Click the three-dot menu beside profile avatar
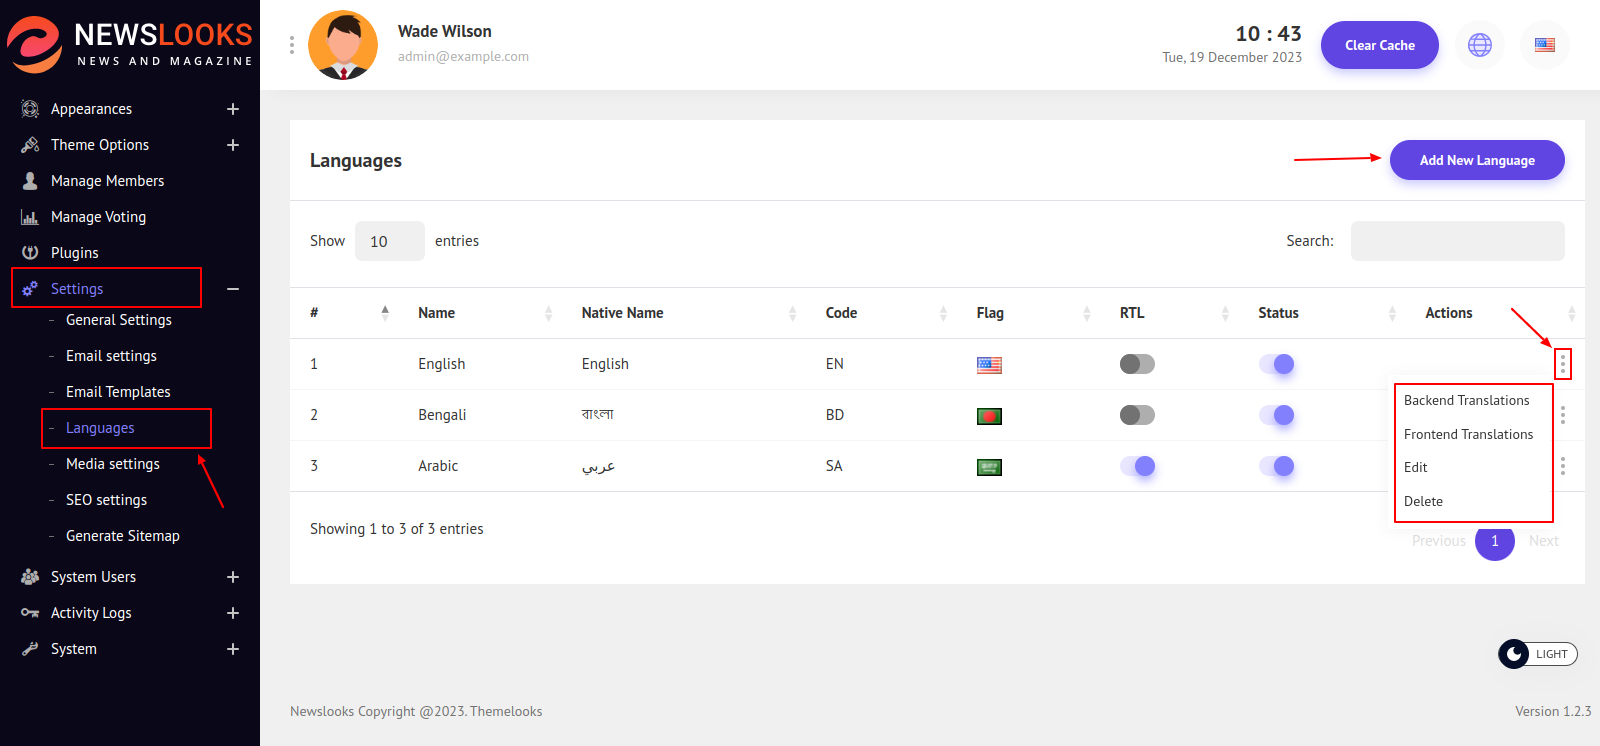The image size is (1600, 746). pyautogui.click(x=292, y=45)
